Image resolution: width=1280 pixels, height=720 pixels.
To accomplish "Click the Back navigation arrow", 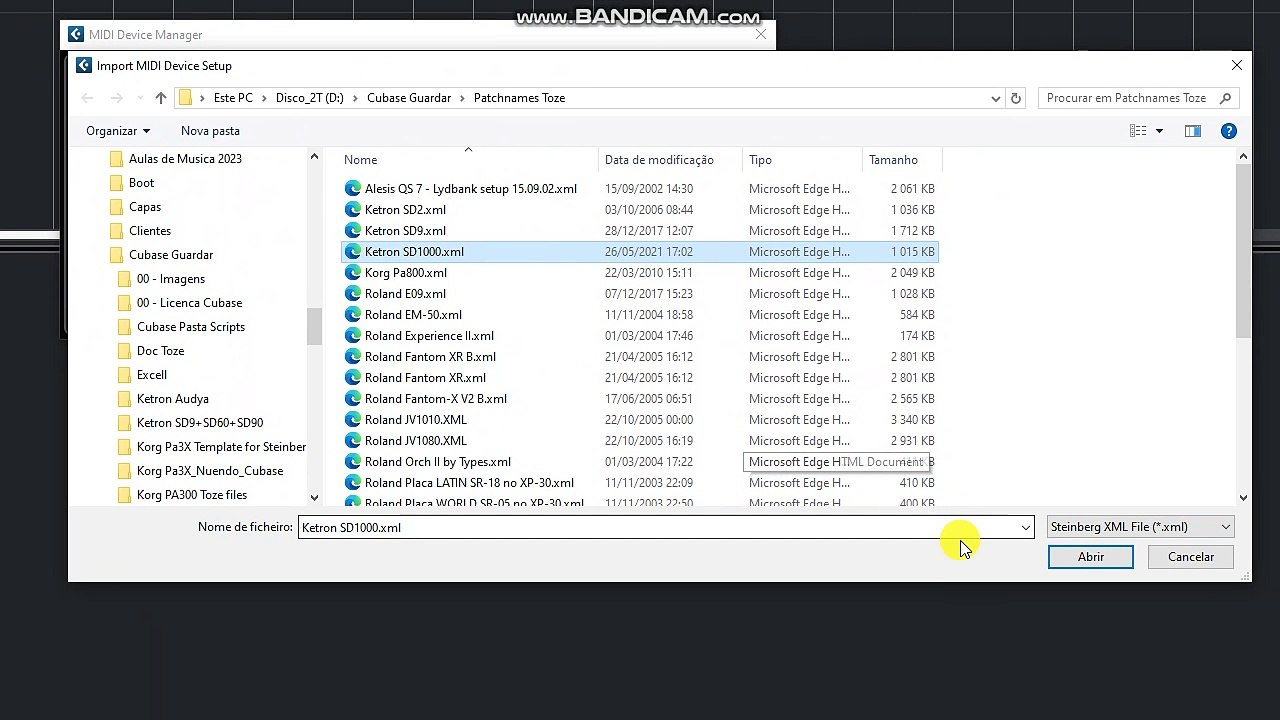I will click(x=87, y=98).
